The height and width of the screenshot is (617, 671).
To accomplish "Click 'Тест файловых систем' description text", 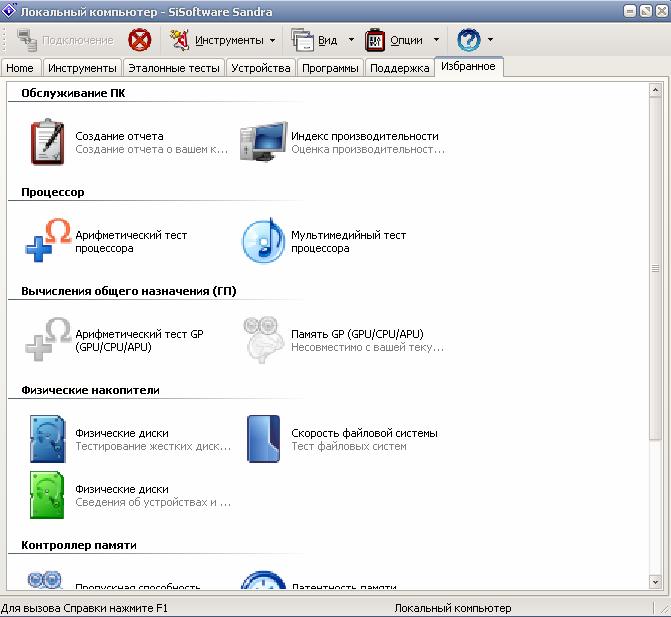I will [349, 446].
